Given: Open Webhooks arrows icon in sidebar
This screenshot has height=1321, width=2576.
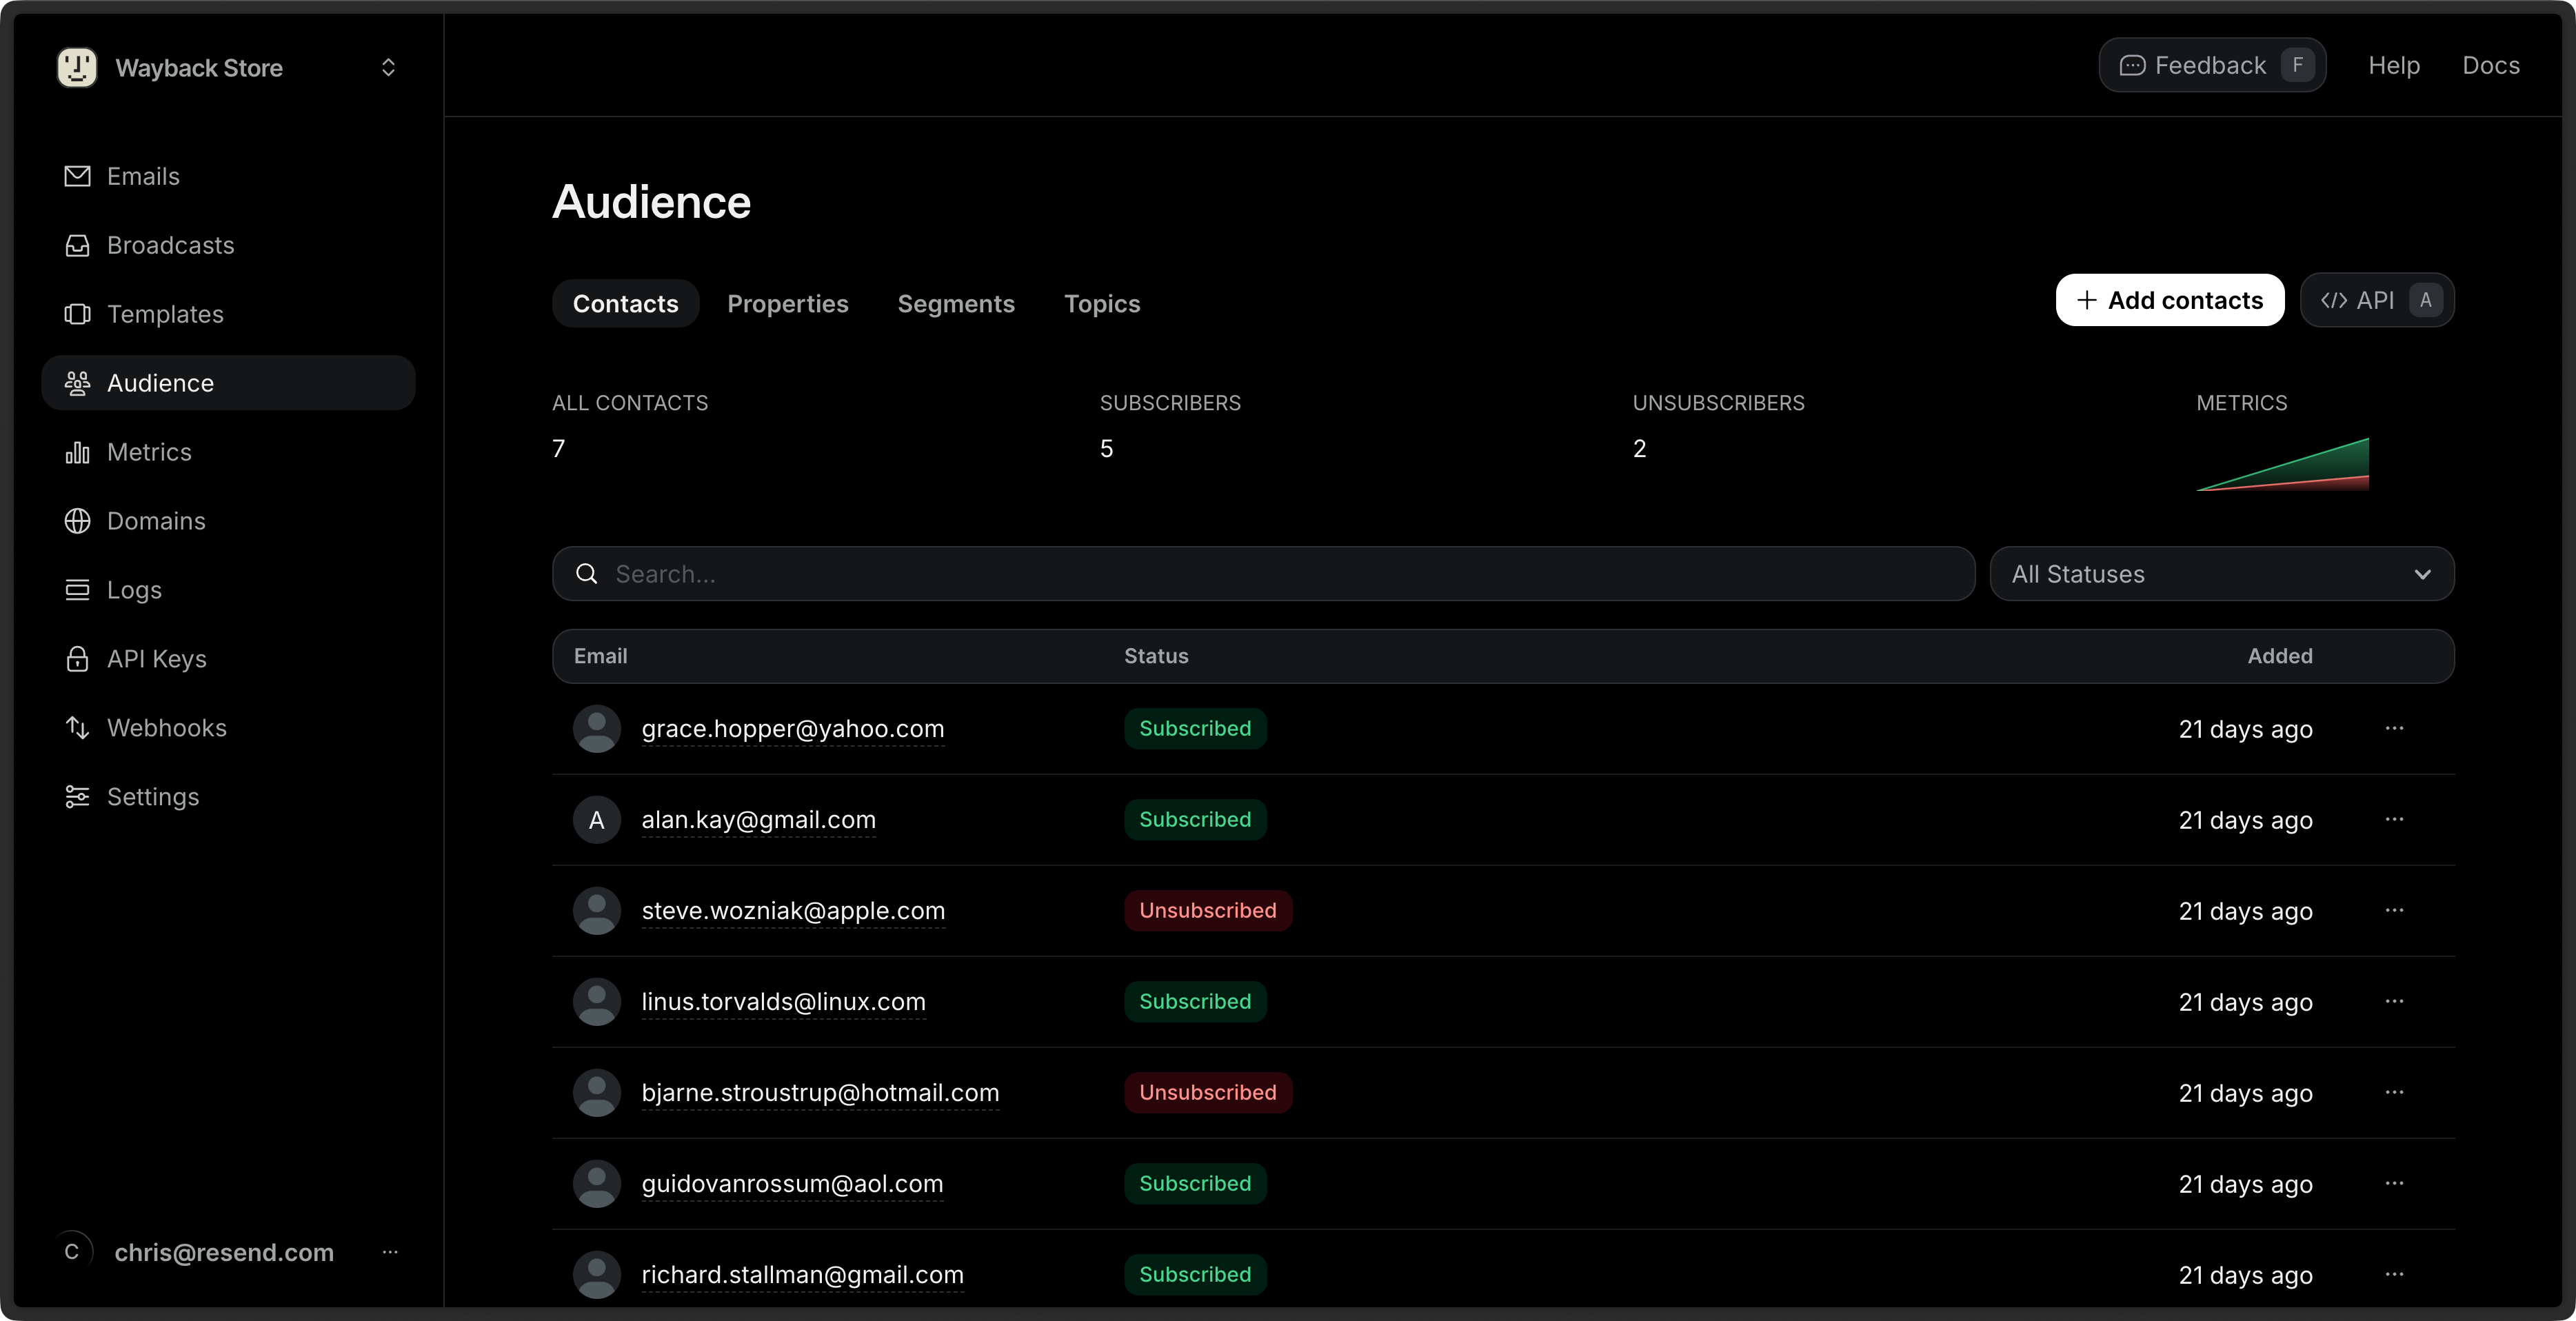Looking at the screenshot, I should click(77, 728).
